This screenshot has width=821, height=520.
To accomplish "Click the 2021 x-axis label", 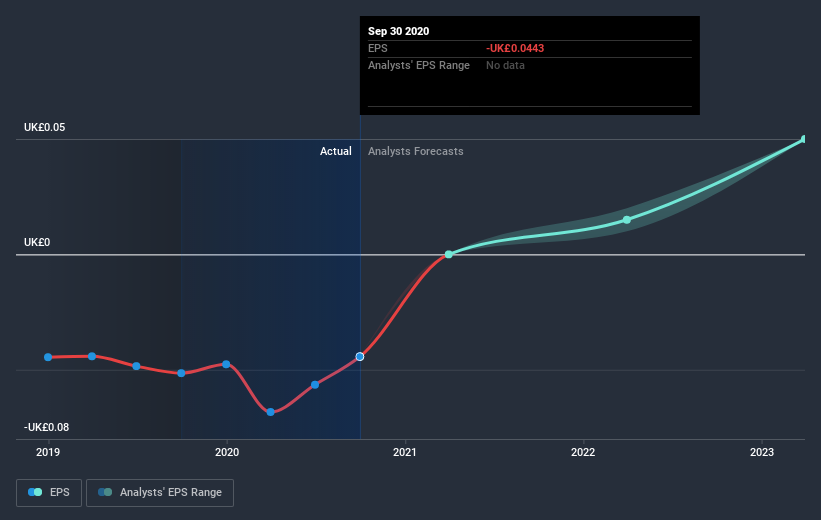I will [x=405, y=452].
